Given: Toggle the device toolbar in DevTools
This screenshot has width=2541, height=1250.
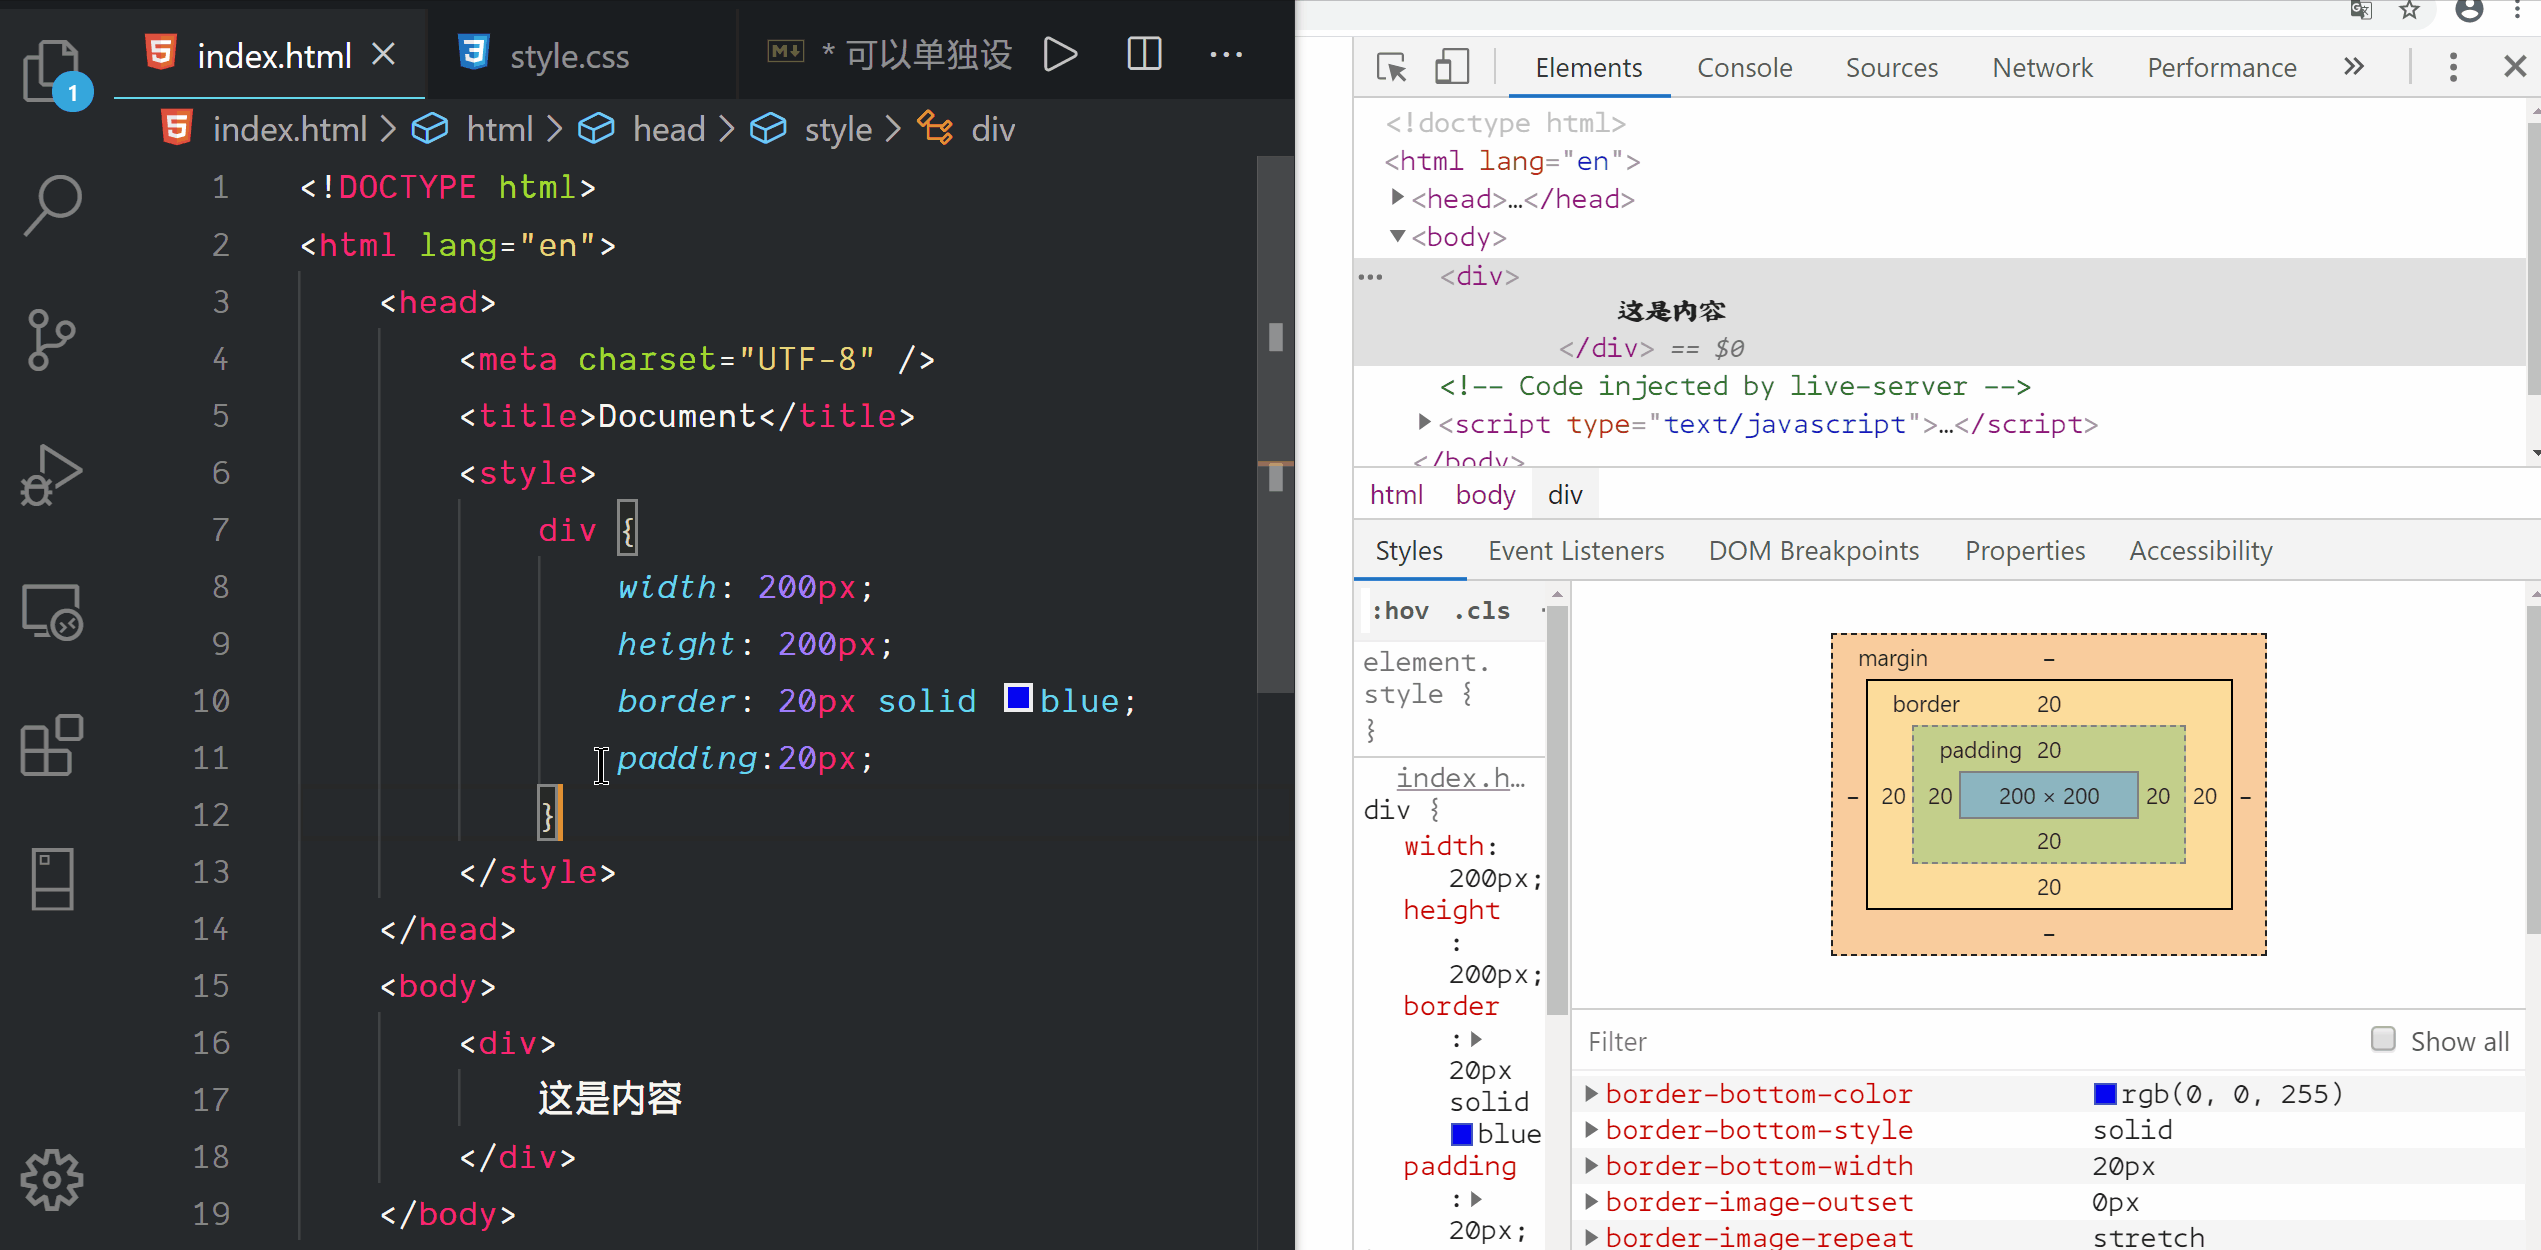Looking at the screenshot, I should click(1451, 67).
